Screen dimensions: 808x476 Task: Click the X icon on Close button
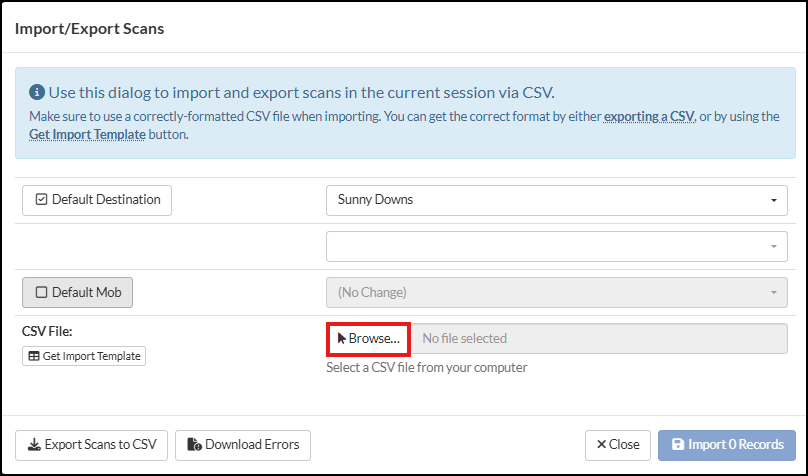601,445
